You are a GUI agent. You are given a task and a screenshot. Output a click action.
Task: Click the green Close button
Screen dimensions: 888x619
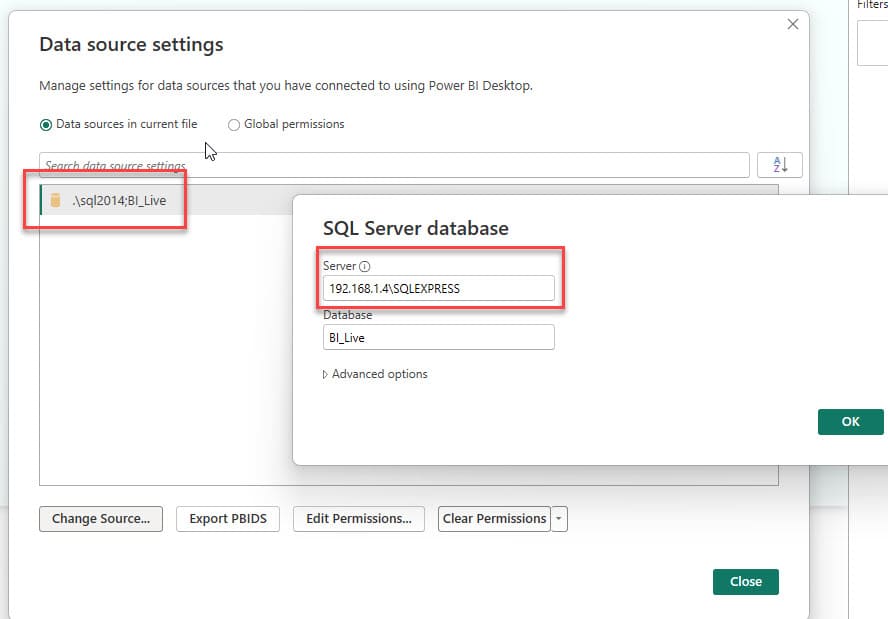(745, 582)
